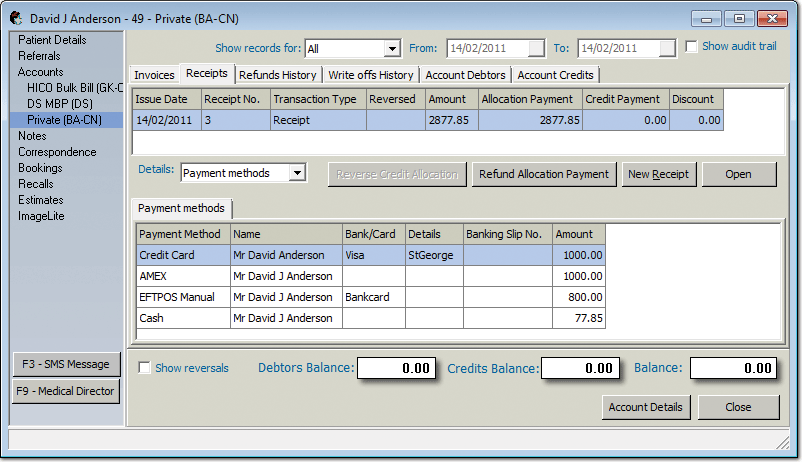
Task: Click the F3 - SMS Message button
Action: [x=67, y=363]
